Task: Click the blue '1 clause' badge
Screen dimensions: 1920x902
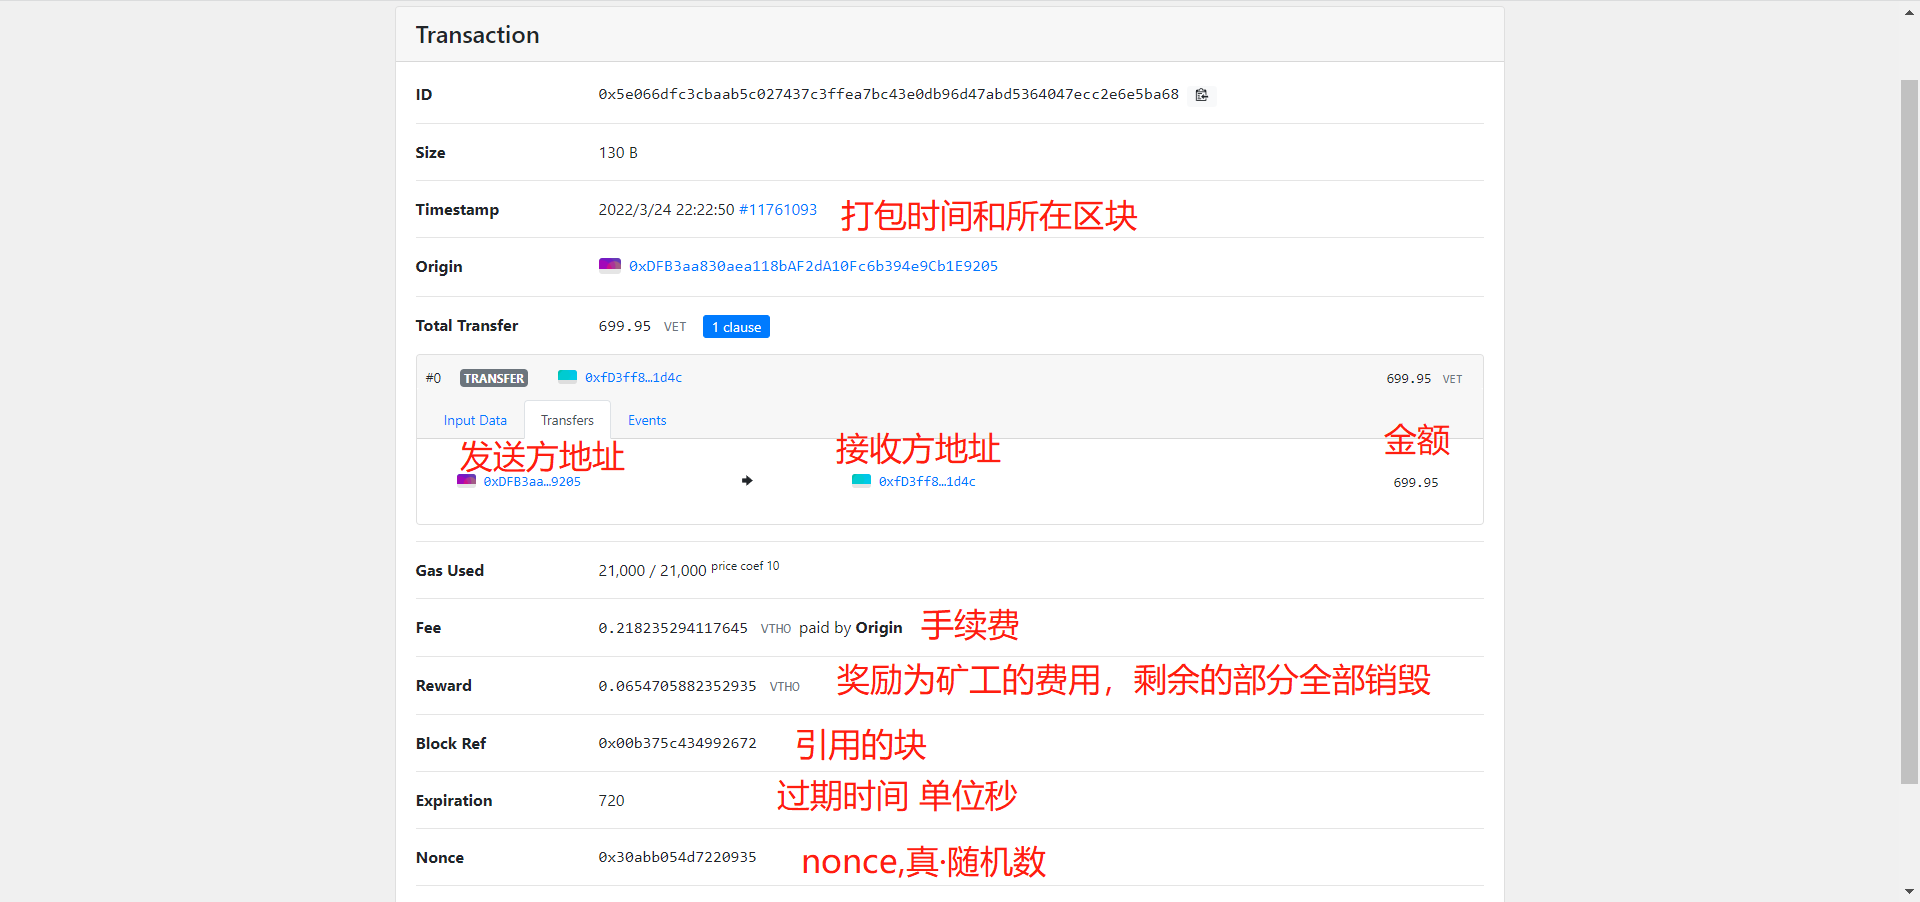Action: (x=736, y=326)
